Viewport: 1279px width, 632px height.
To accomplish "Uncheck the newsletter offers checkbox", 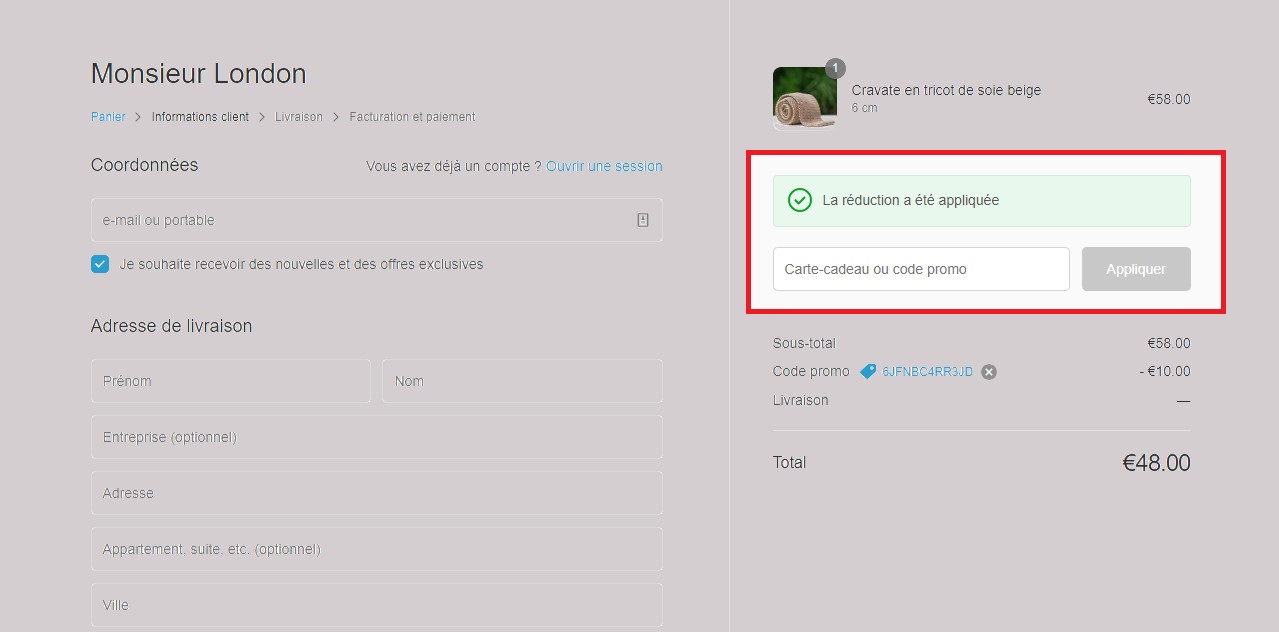I will point(100,264).
